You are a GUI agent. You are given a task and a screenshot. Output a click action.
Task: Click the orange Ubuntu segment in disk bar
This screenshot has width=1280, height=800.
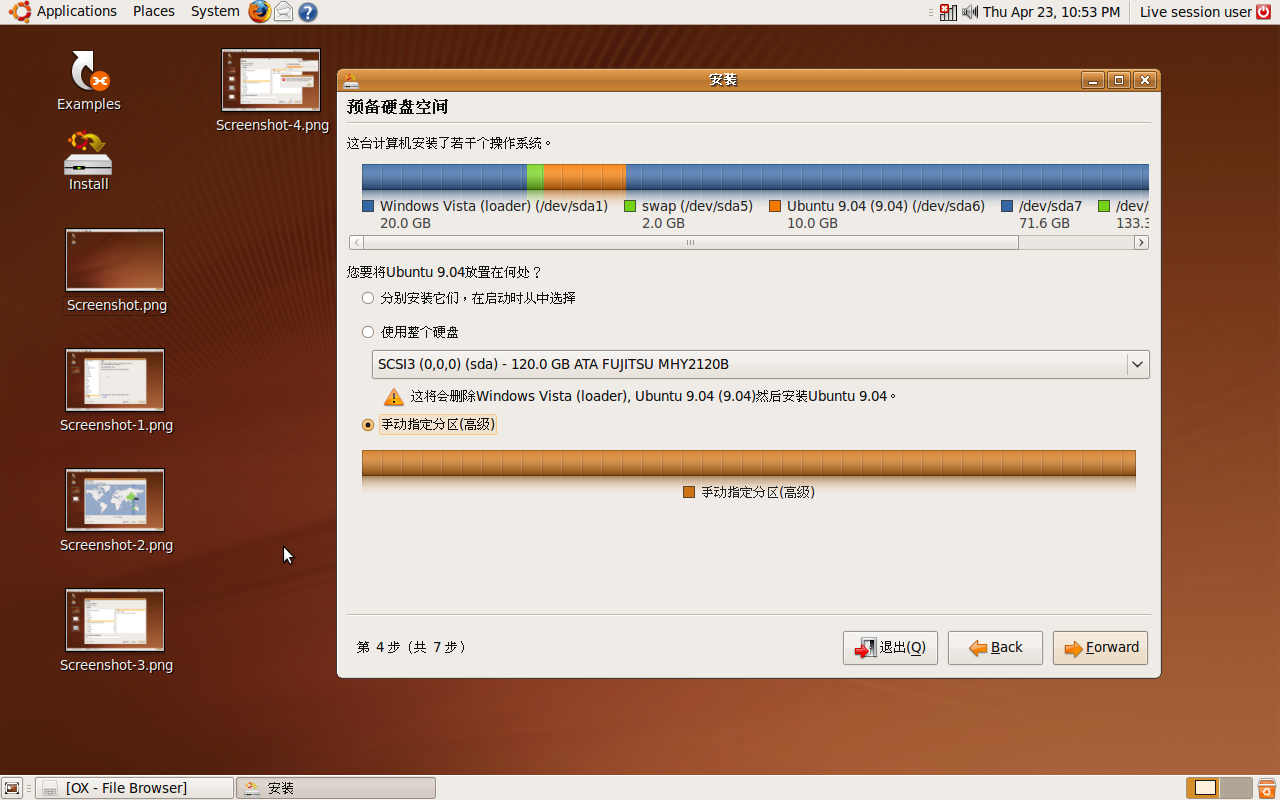pos(584,178)
